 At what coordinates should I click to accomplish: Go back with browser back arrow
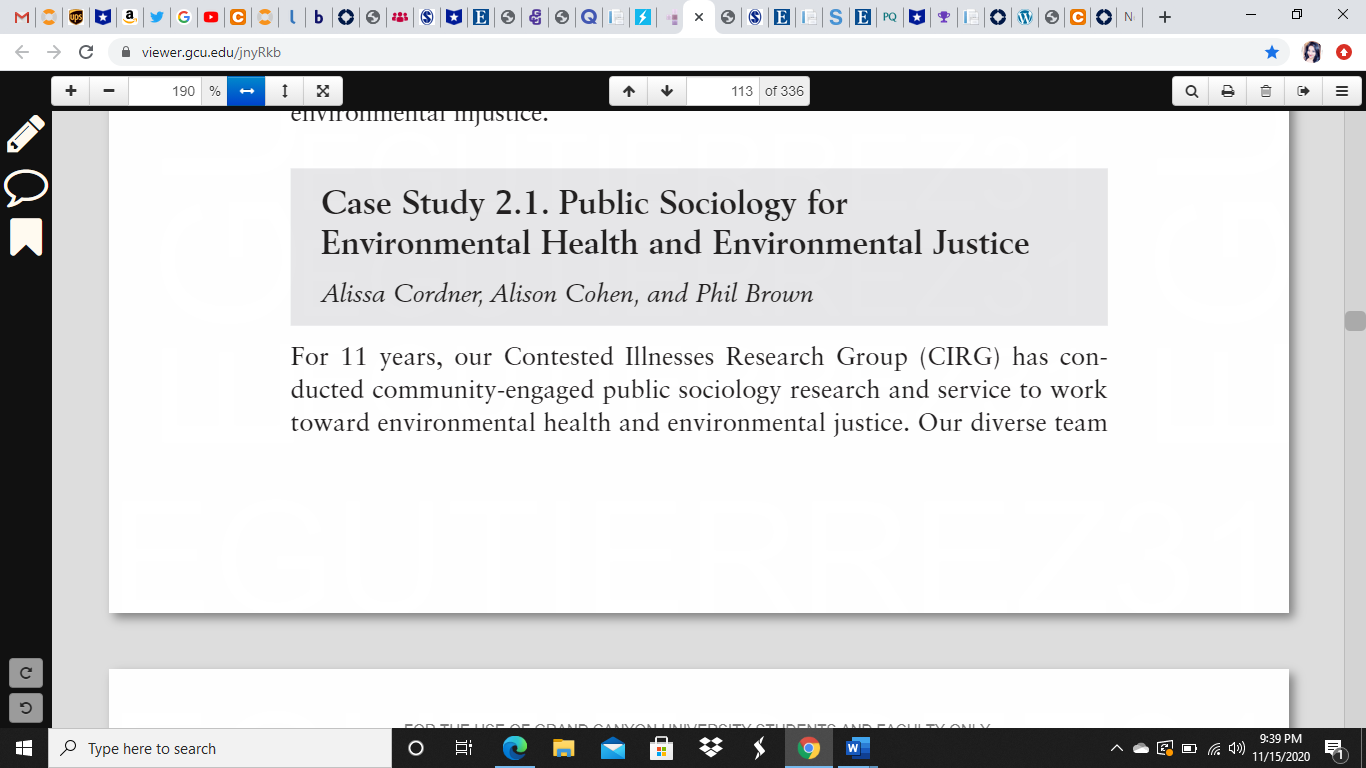click(x=22, y=52)
